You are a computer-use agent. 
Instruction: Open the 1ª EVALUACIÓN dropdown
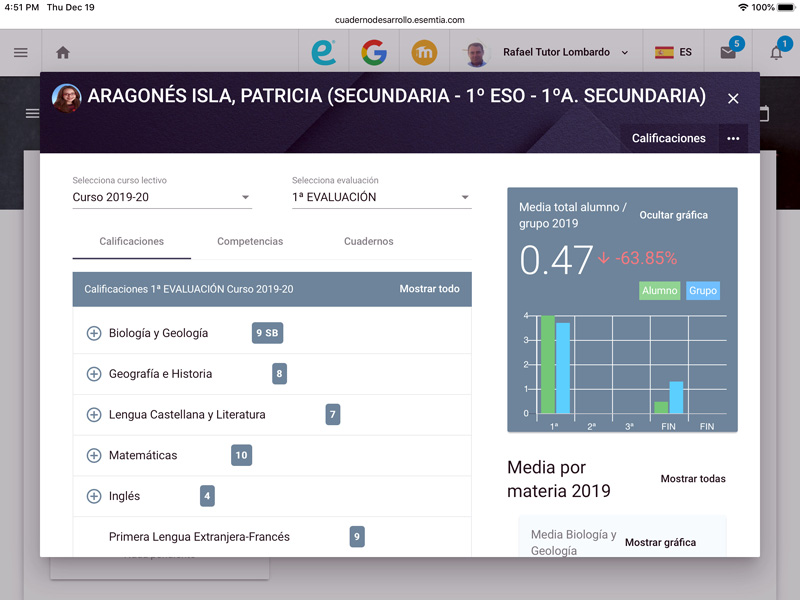point(381,197)
